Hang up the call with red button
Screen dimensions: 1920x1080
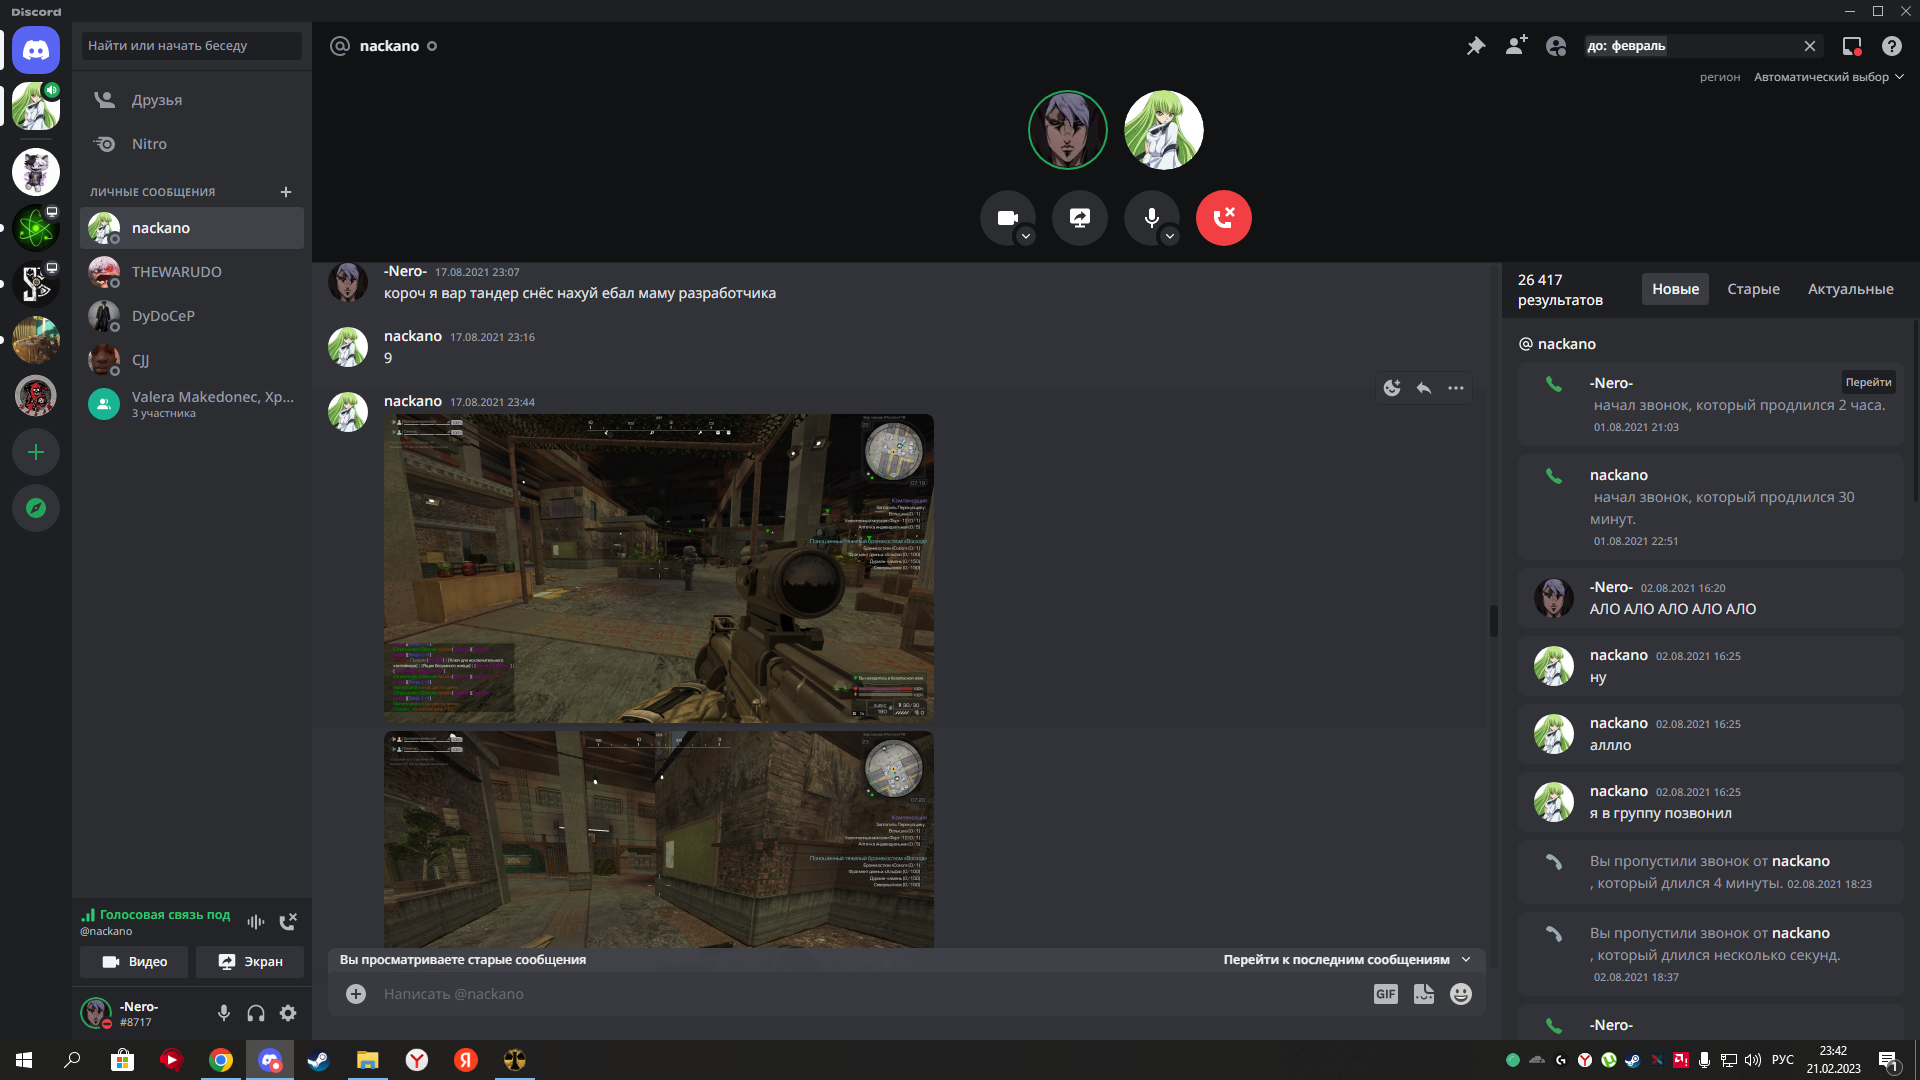(x=1224, y=218)
